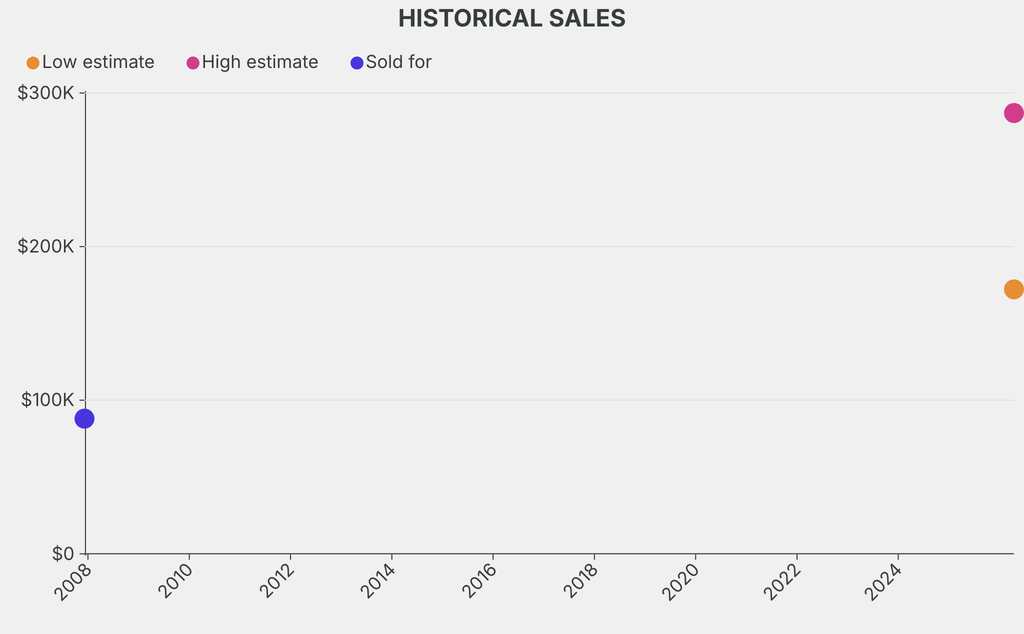Click the 2010 x-axis label

click(x=175, y=580)
